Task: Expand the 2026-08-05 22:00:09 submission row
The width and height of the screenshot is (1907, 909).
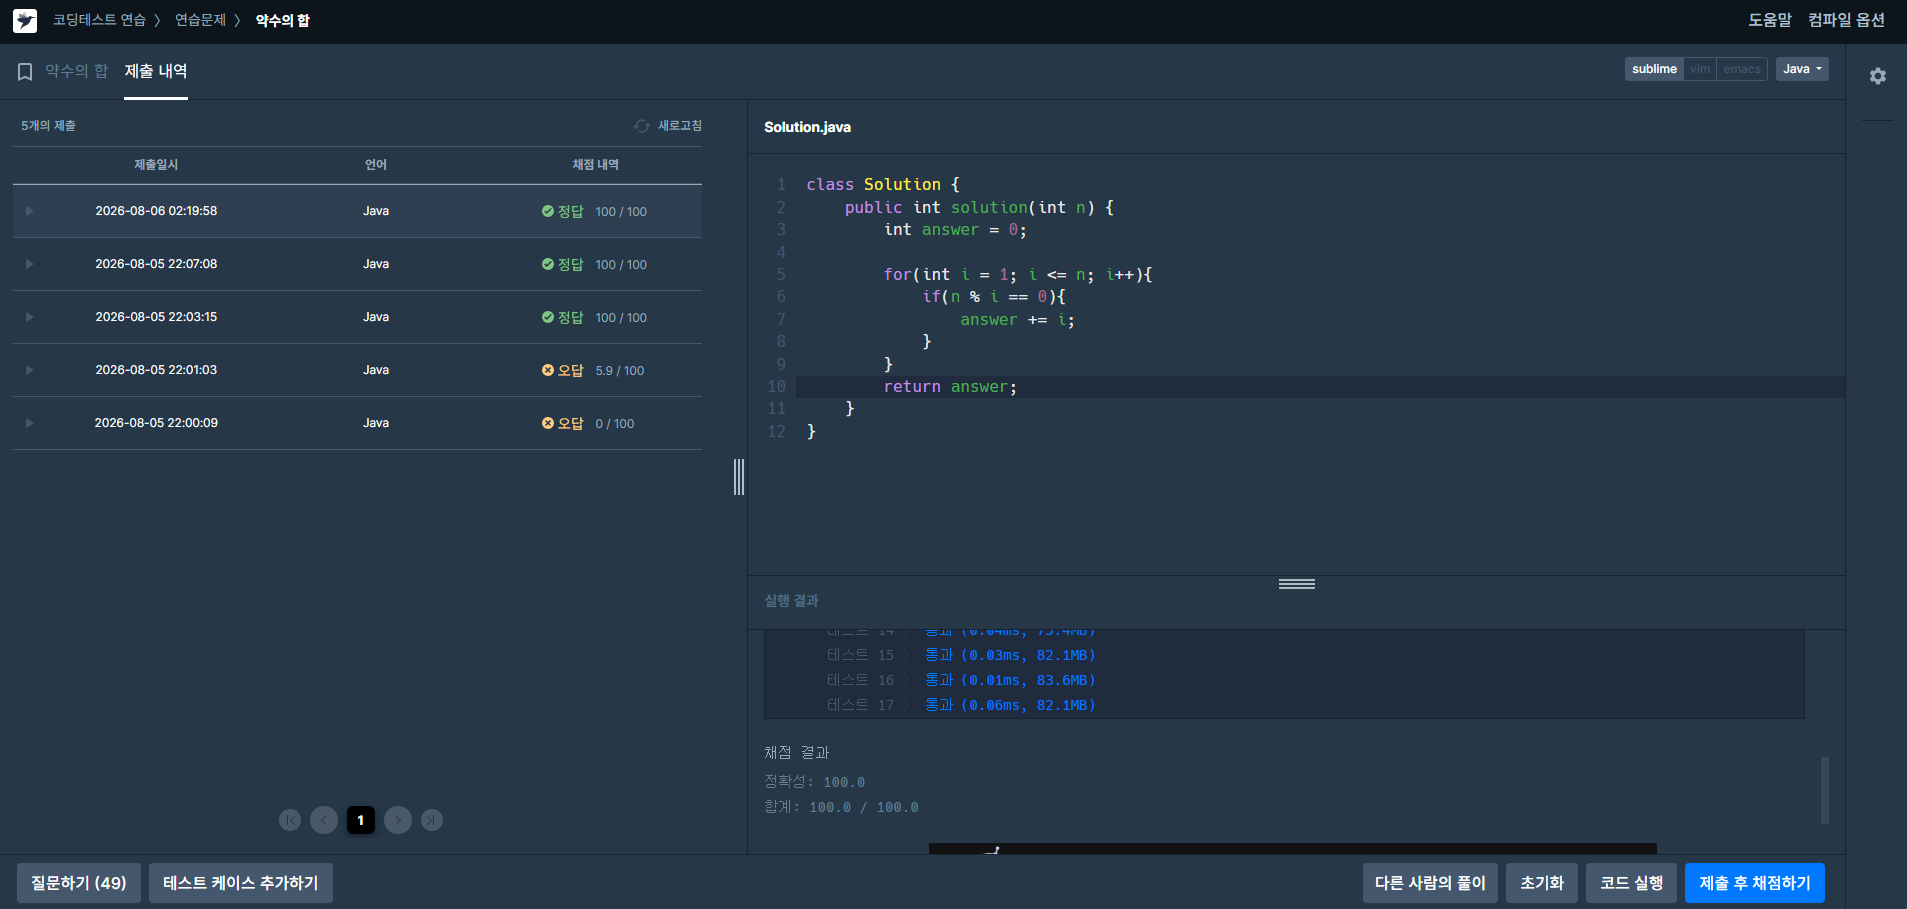Action: pyautogui.click(x=29, y=423)
